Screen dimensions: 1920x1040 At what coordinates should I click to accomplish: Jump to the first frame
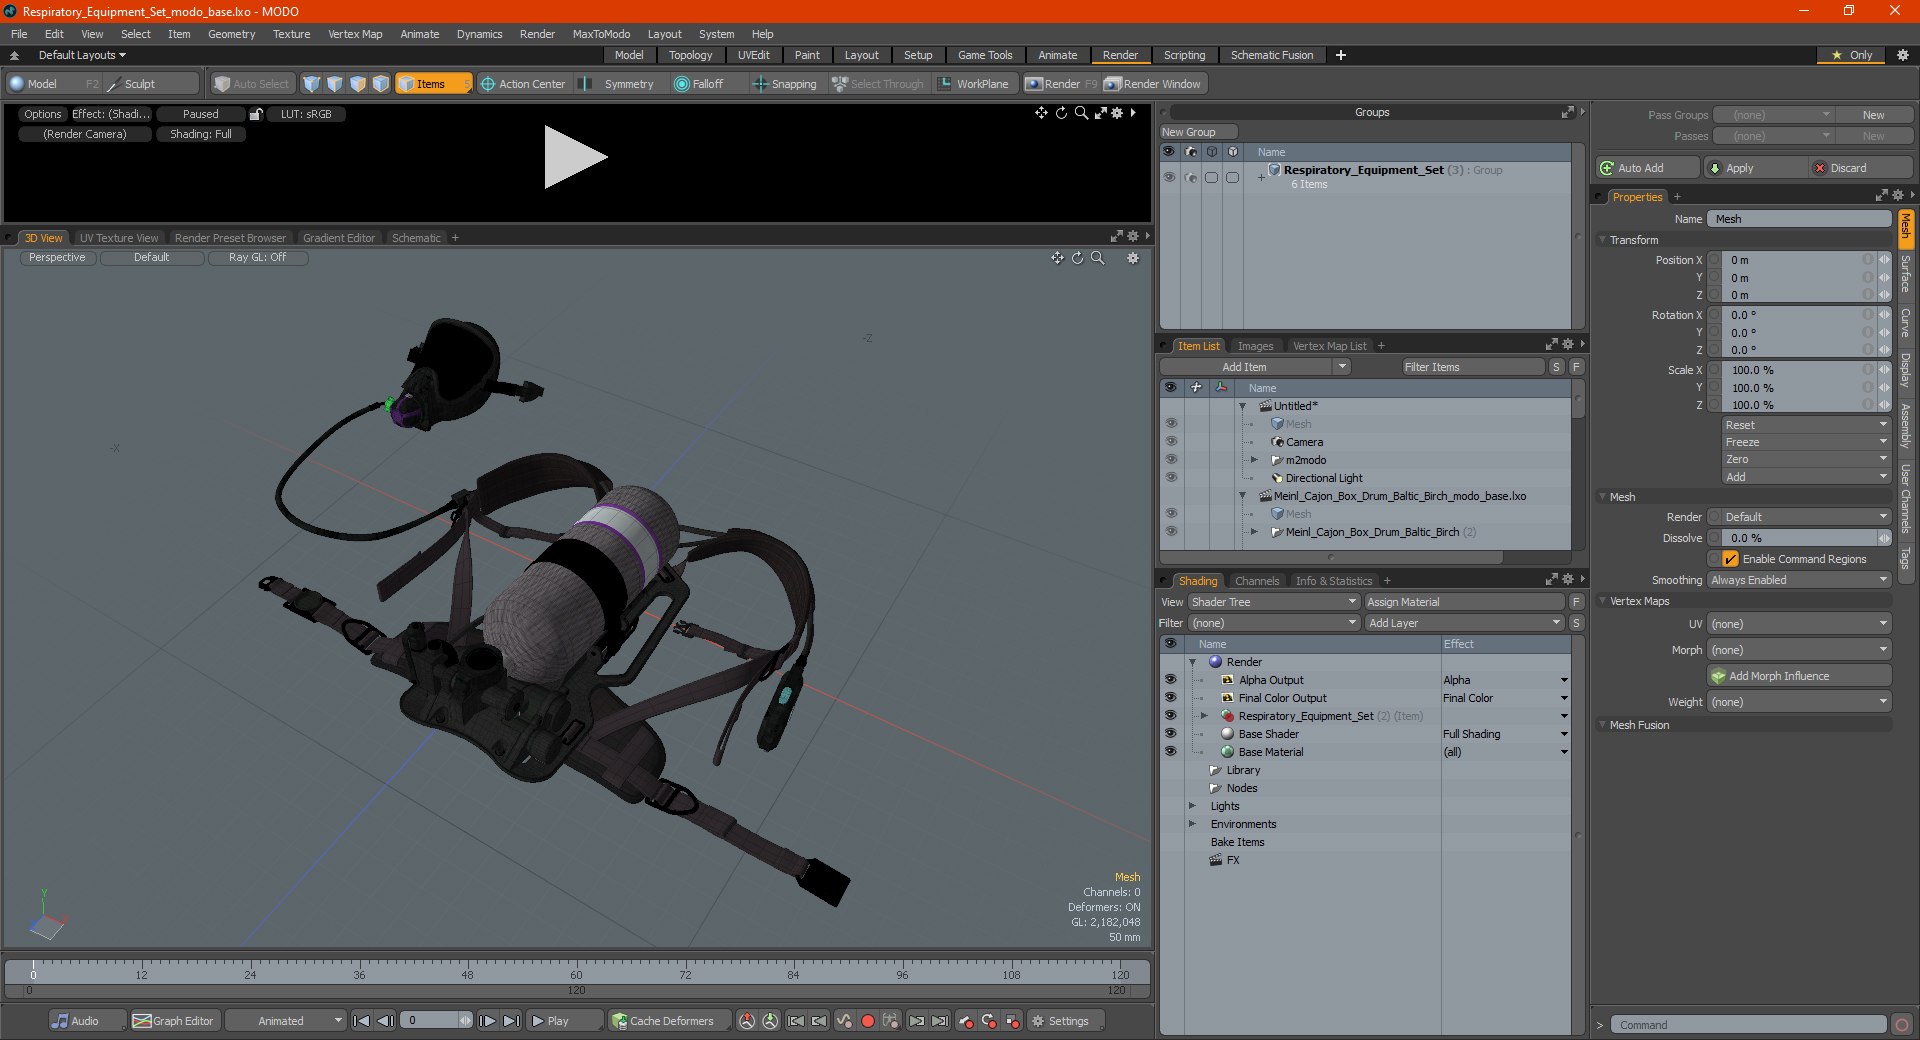tap(362, 1021)
